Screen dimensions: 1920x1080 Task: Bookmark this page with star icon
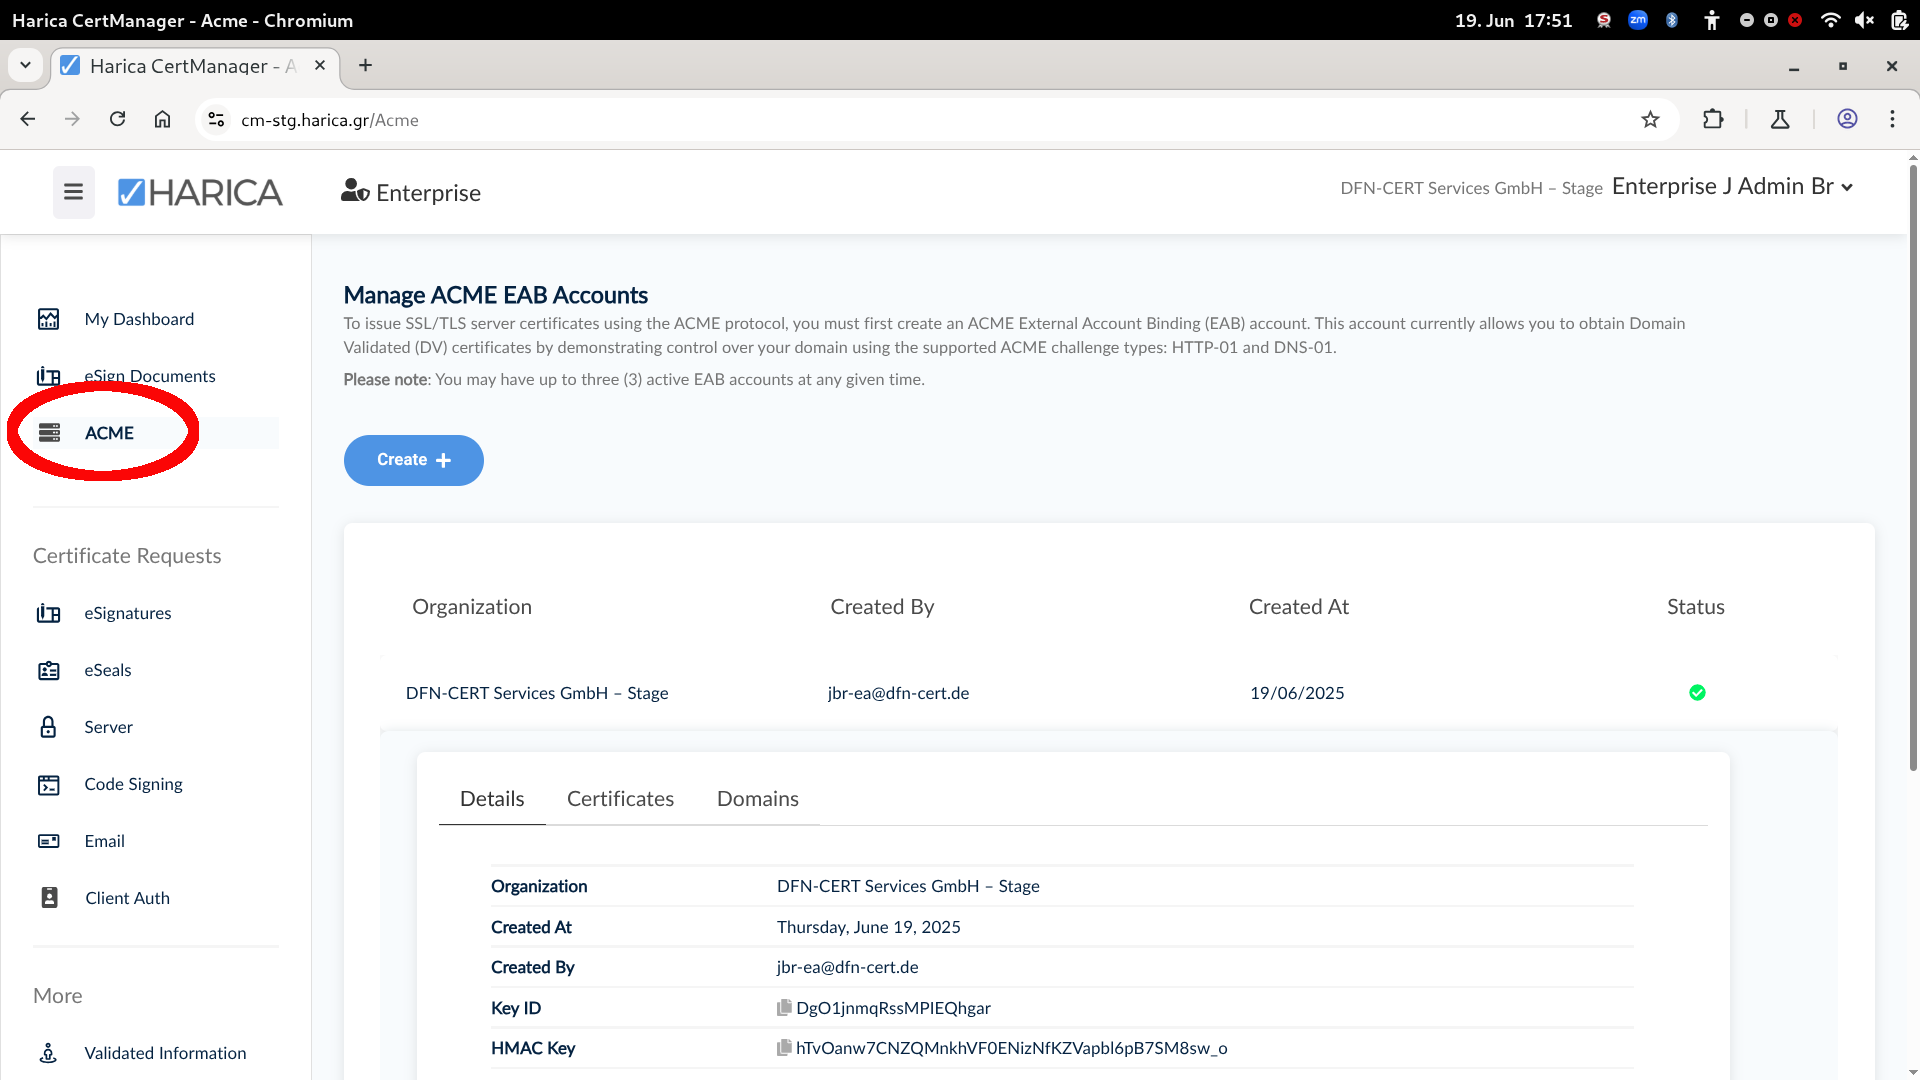[x=1650, y=120]
